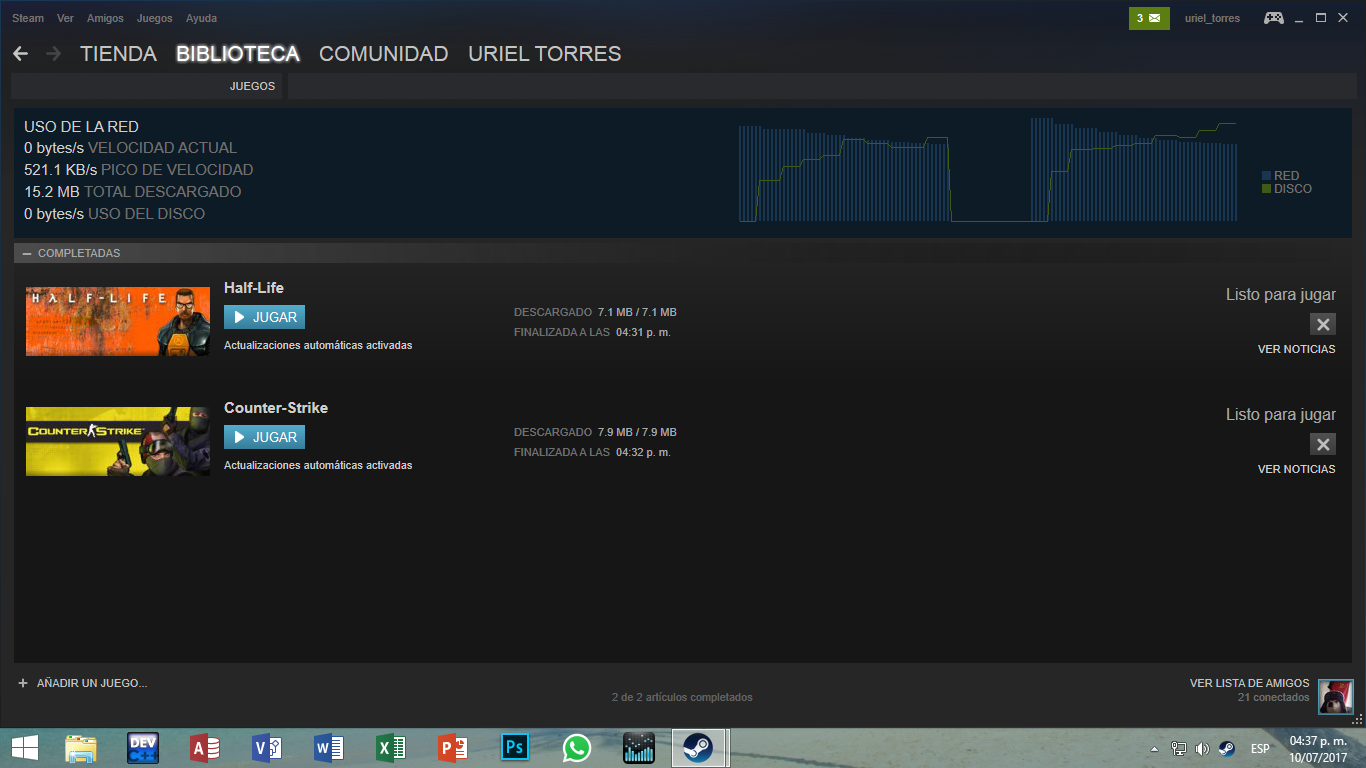Launch PowerPoint from the taskbar
This screenshot has width=1366, height=768.
[453, 748]
